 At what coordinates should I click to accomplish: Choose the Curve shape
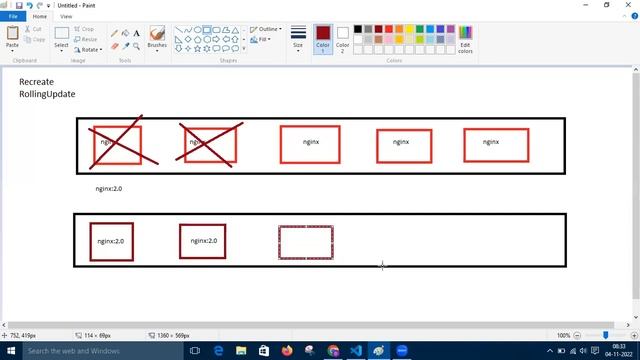coord(188,30)
